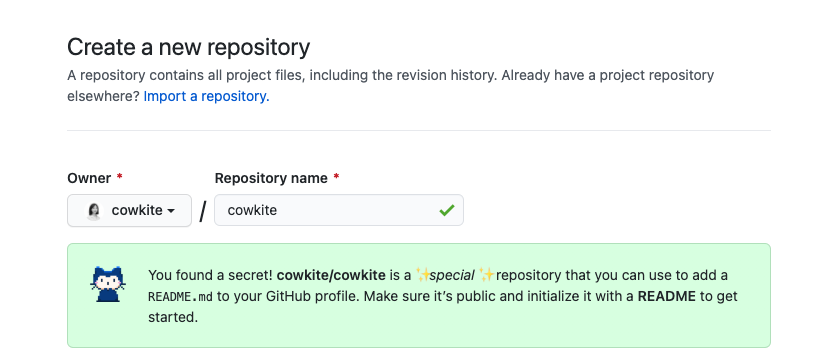The height and width of the screenshot is (362, 822).
Task: Click the Repository name field label
Action: (x=271, y=179)
